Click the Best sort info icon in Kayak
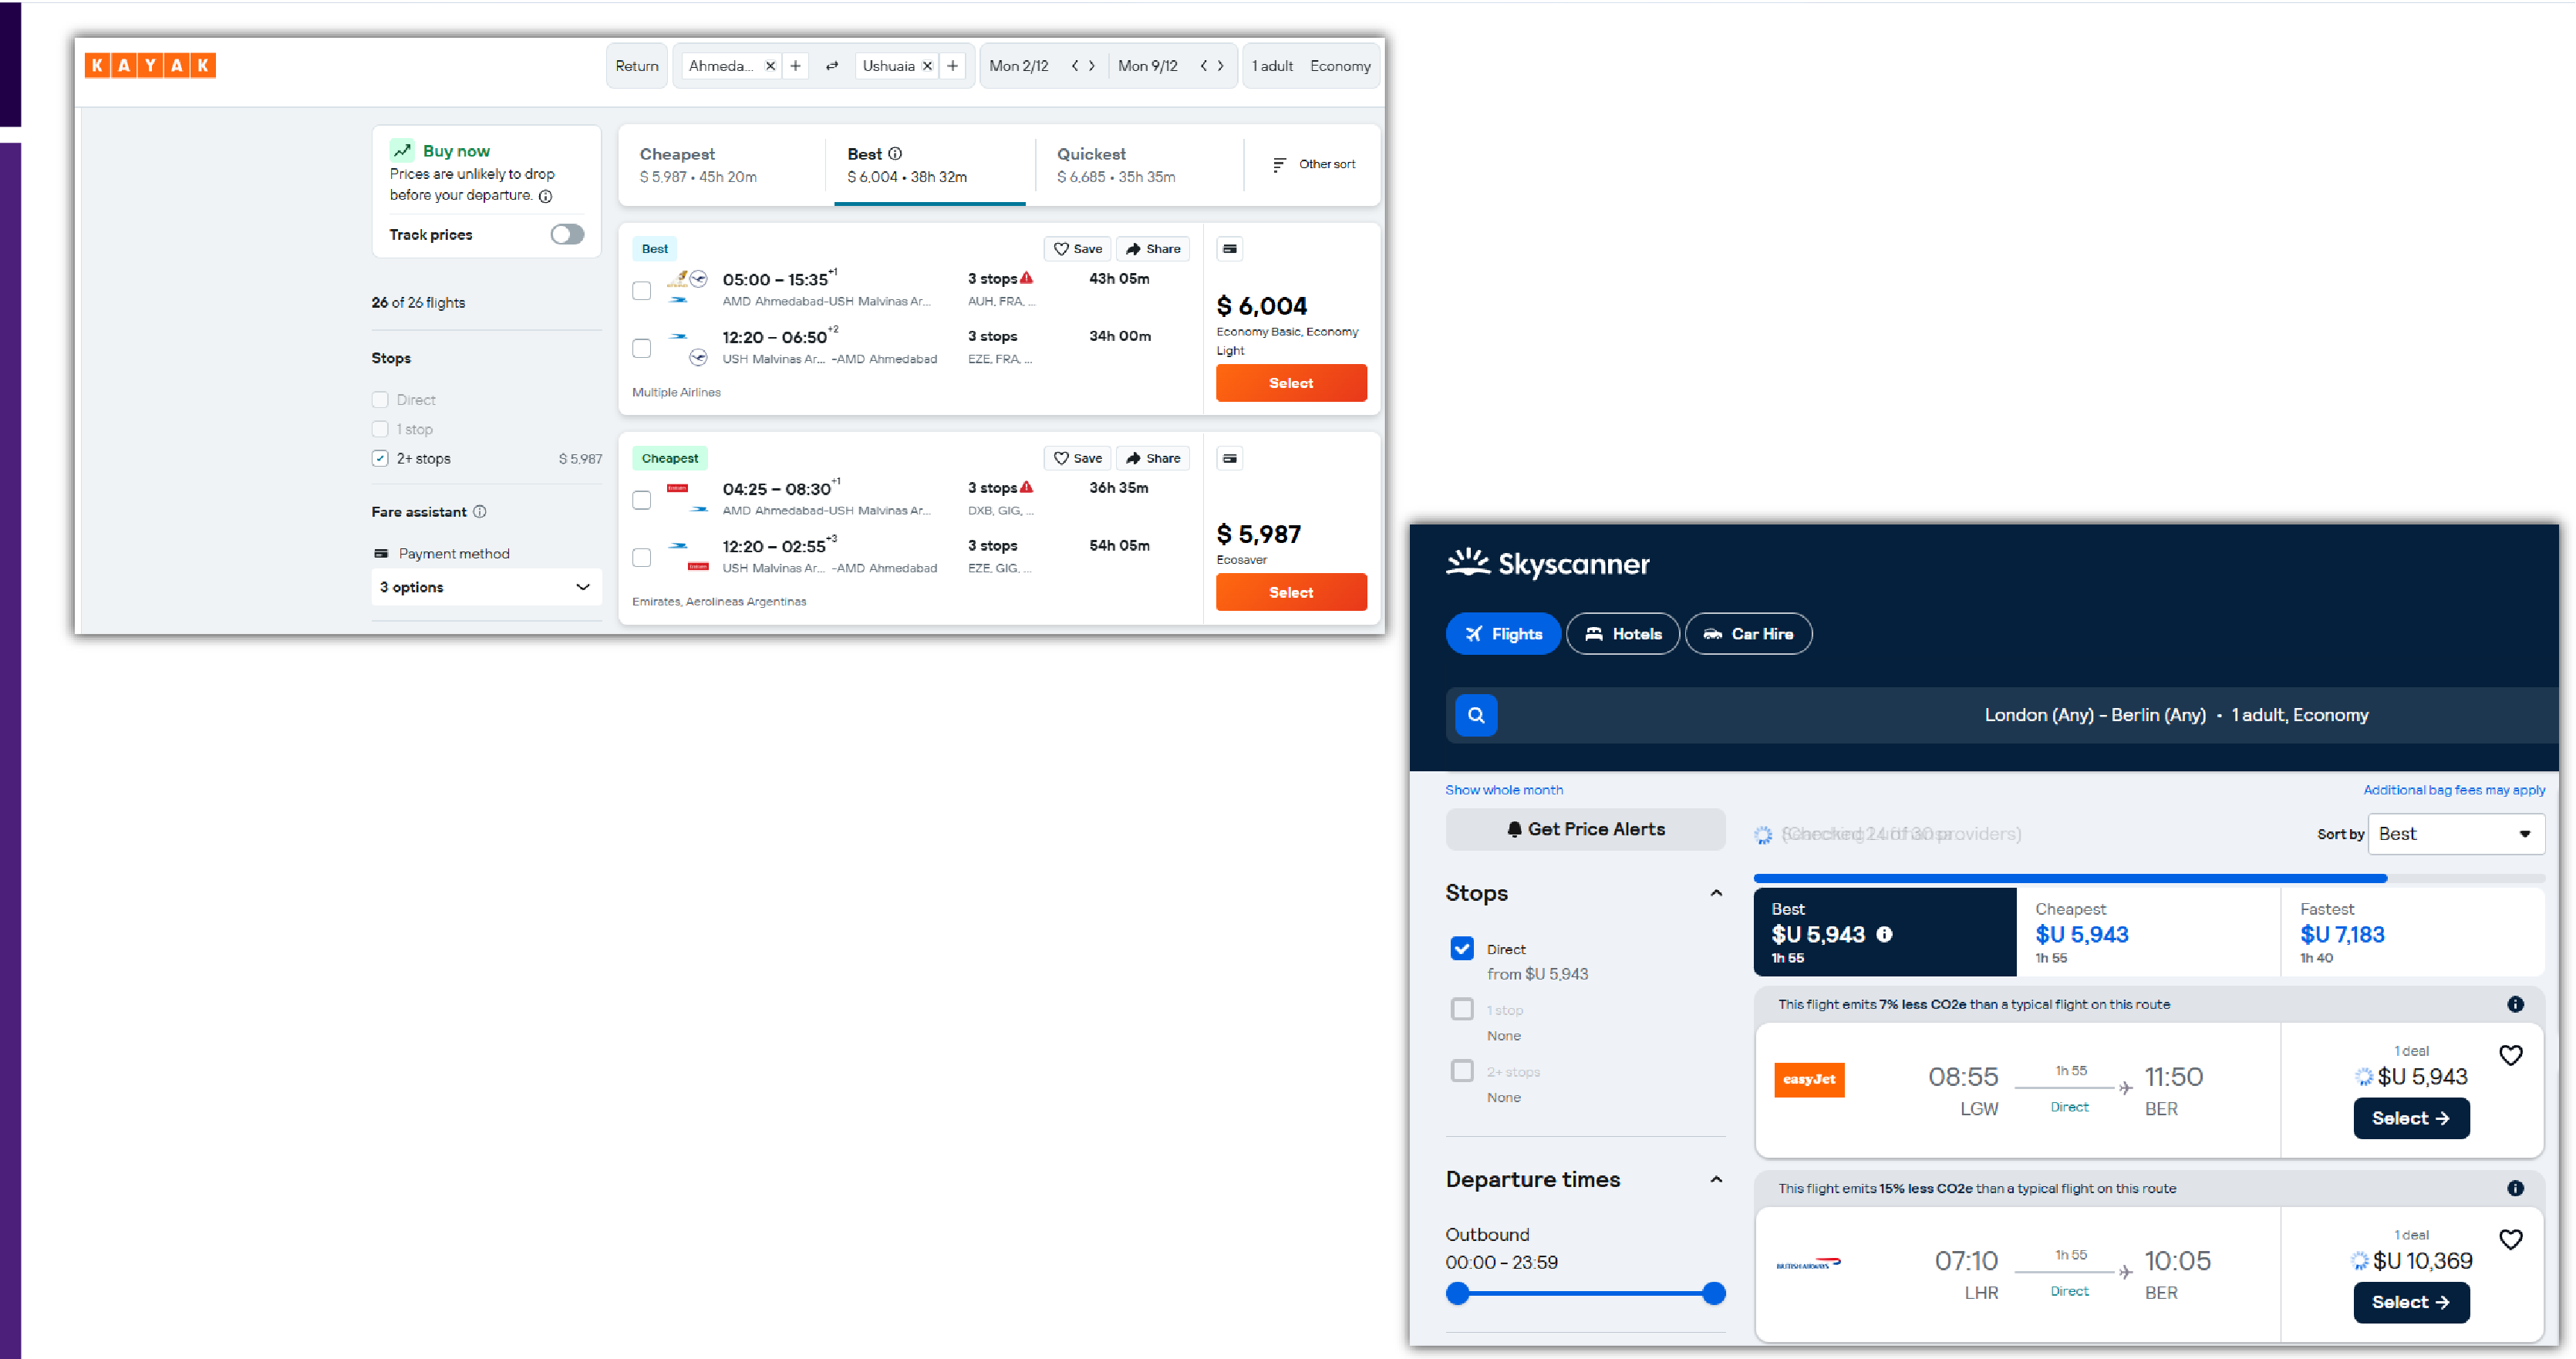This screenshot has height=1359, width=2576. click(x=895, y=154)
